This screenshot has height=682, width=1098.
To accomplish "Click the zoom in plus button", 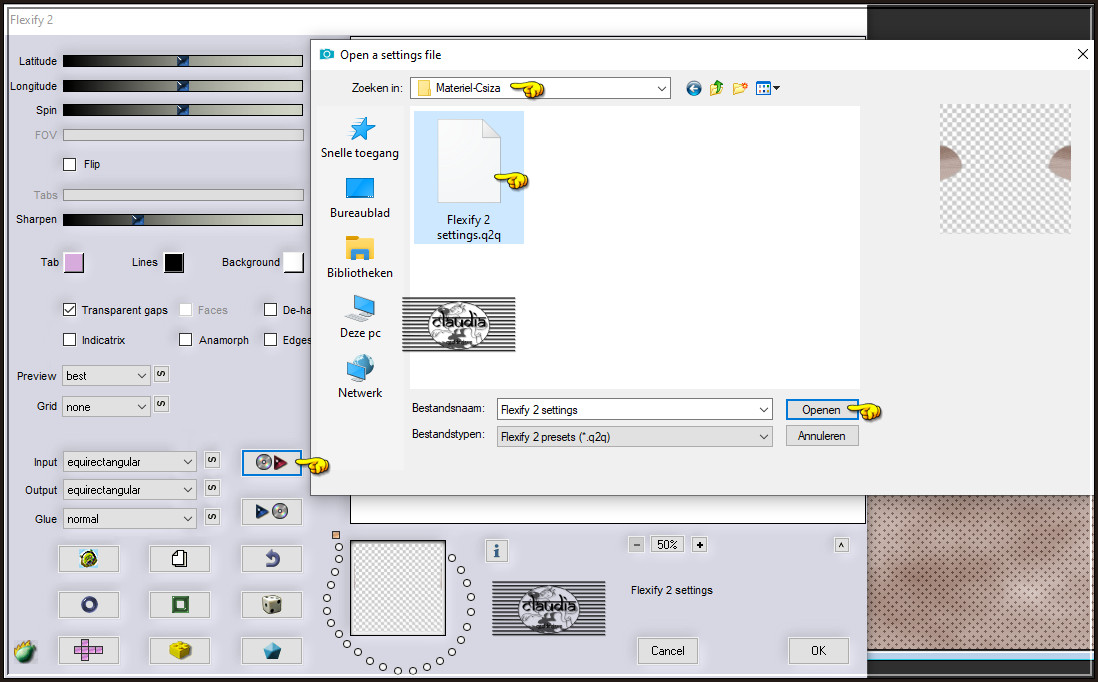I will 699,545.
